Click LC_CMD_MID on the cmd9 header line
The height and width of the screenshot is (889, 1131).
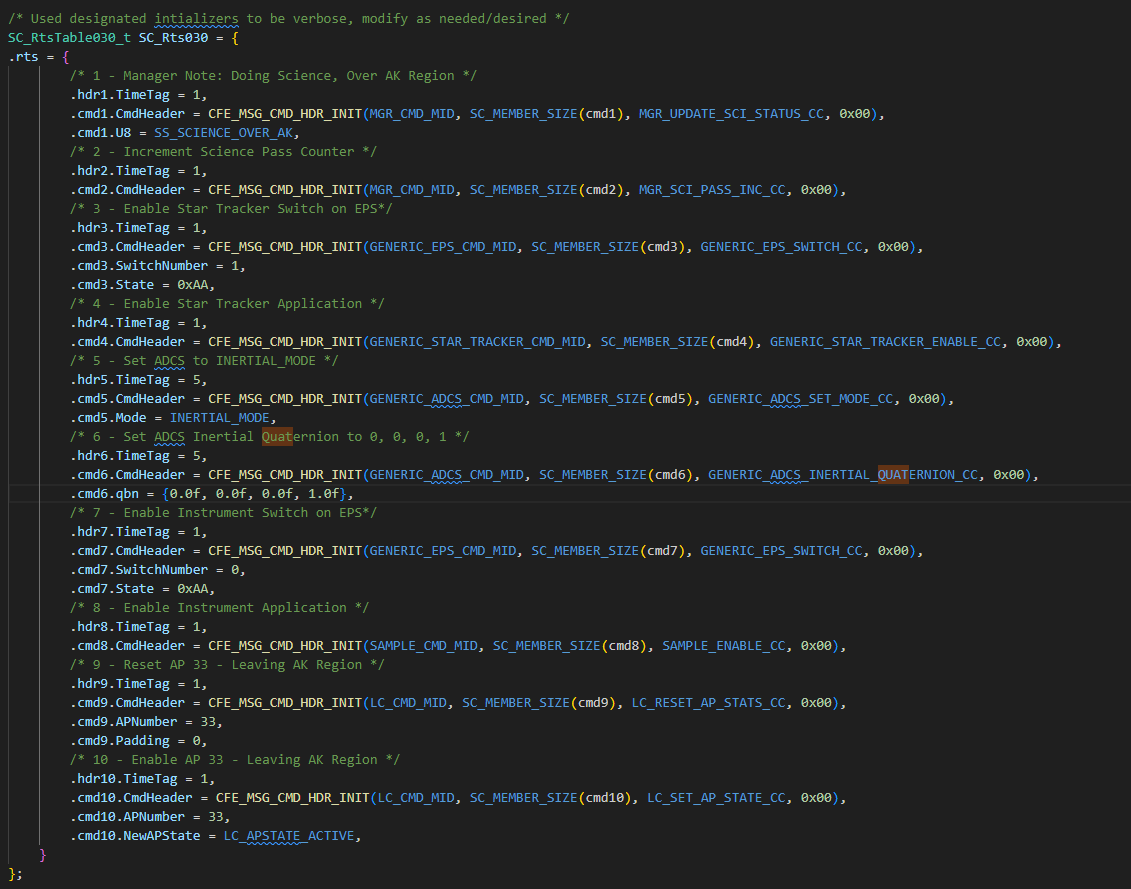408,703
